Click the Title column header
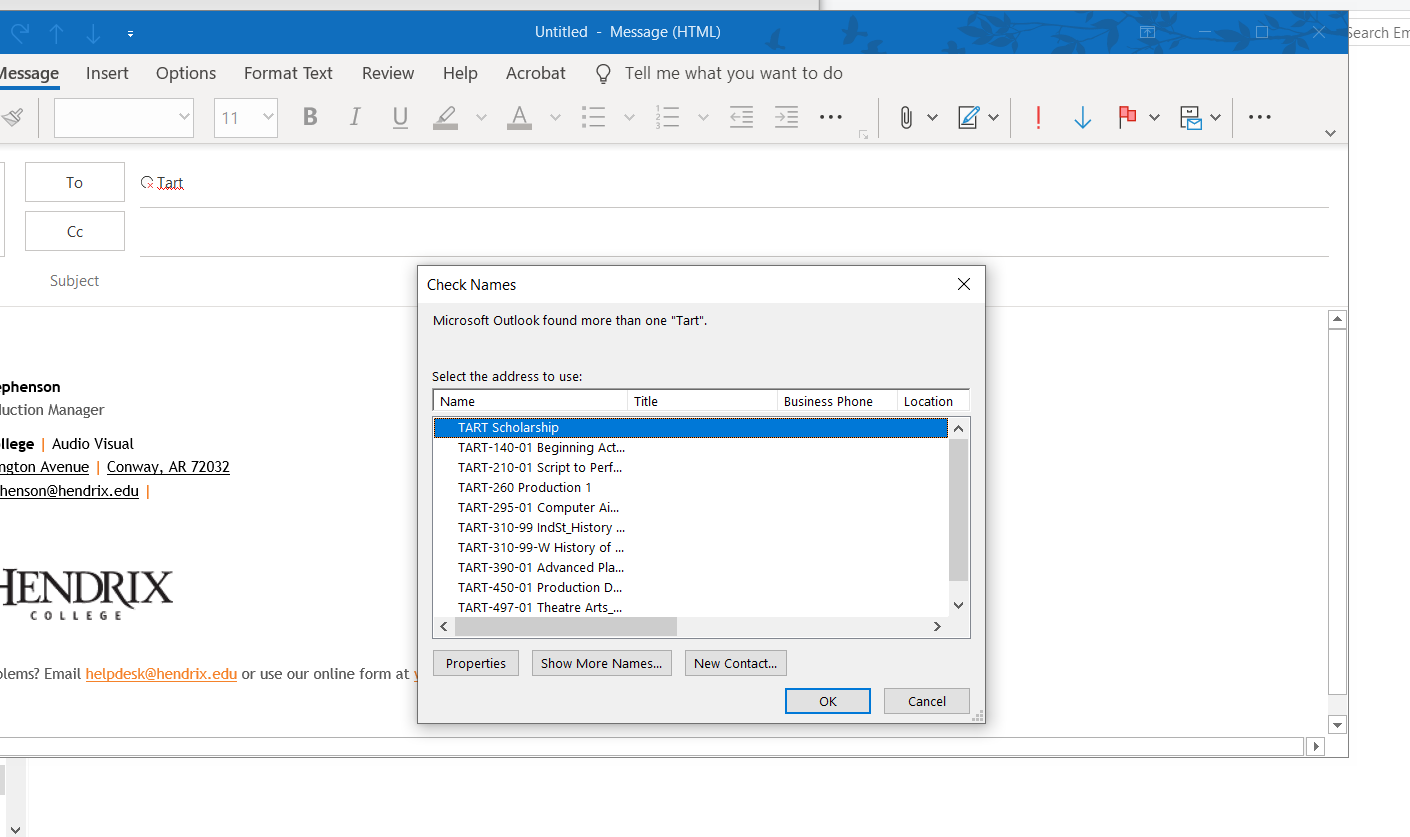Viewport: 1410px width, 837px height. (703, 401)
